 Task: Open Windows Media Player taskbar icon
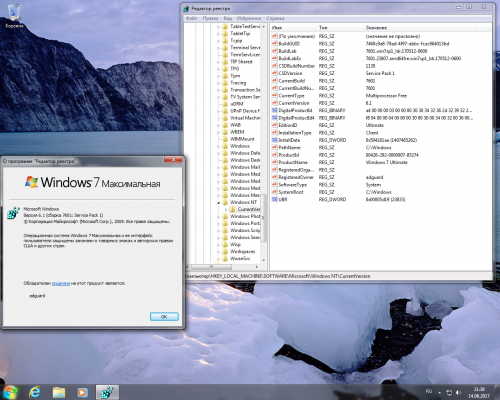pyautogui.click(x=82, y=393)
